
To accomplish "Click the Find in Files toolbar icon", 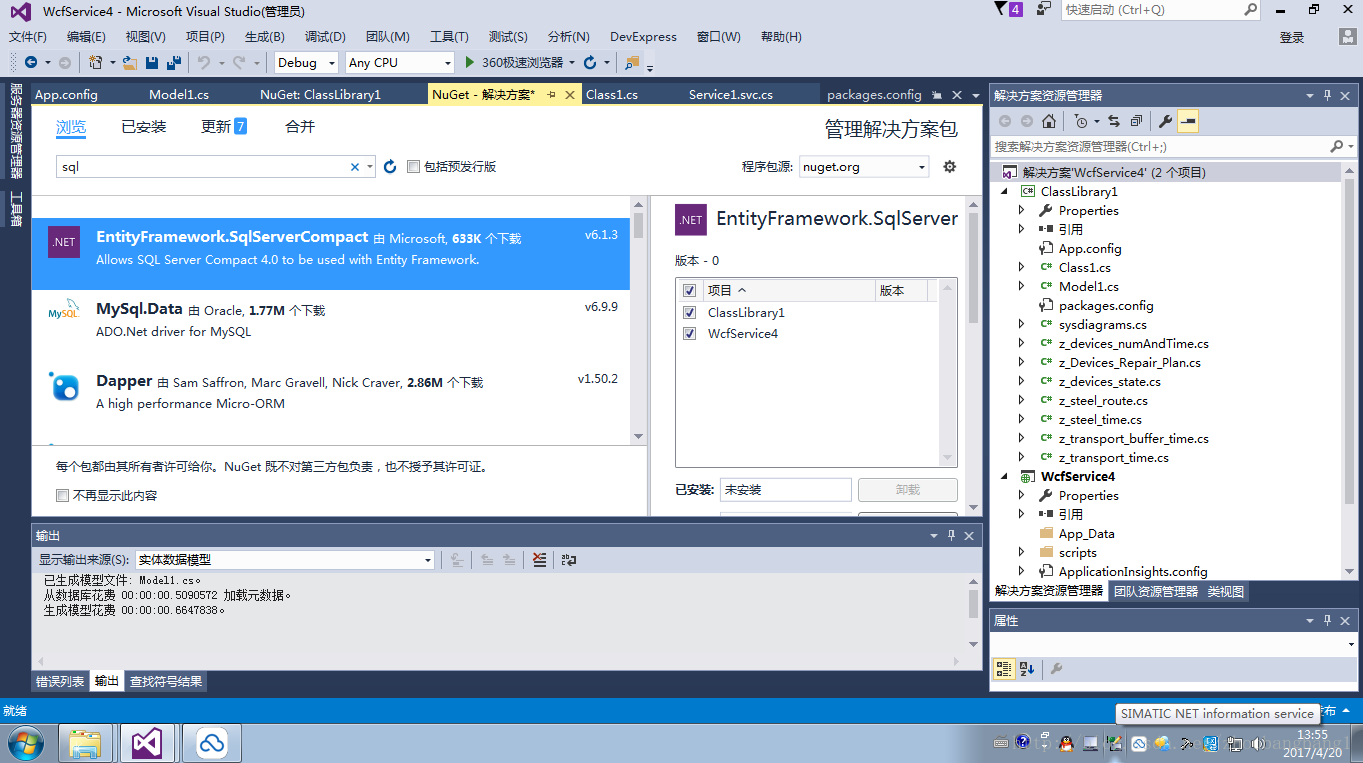I will [632, 62].
